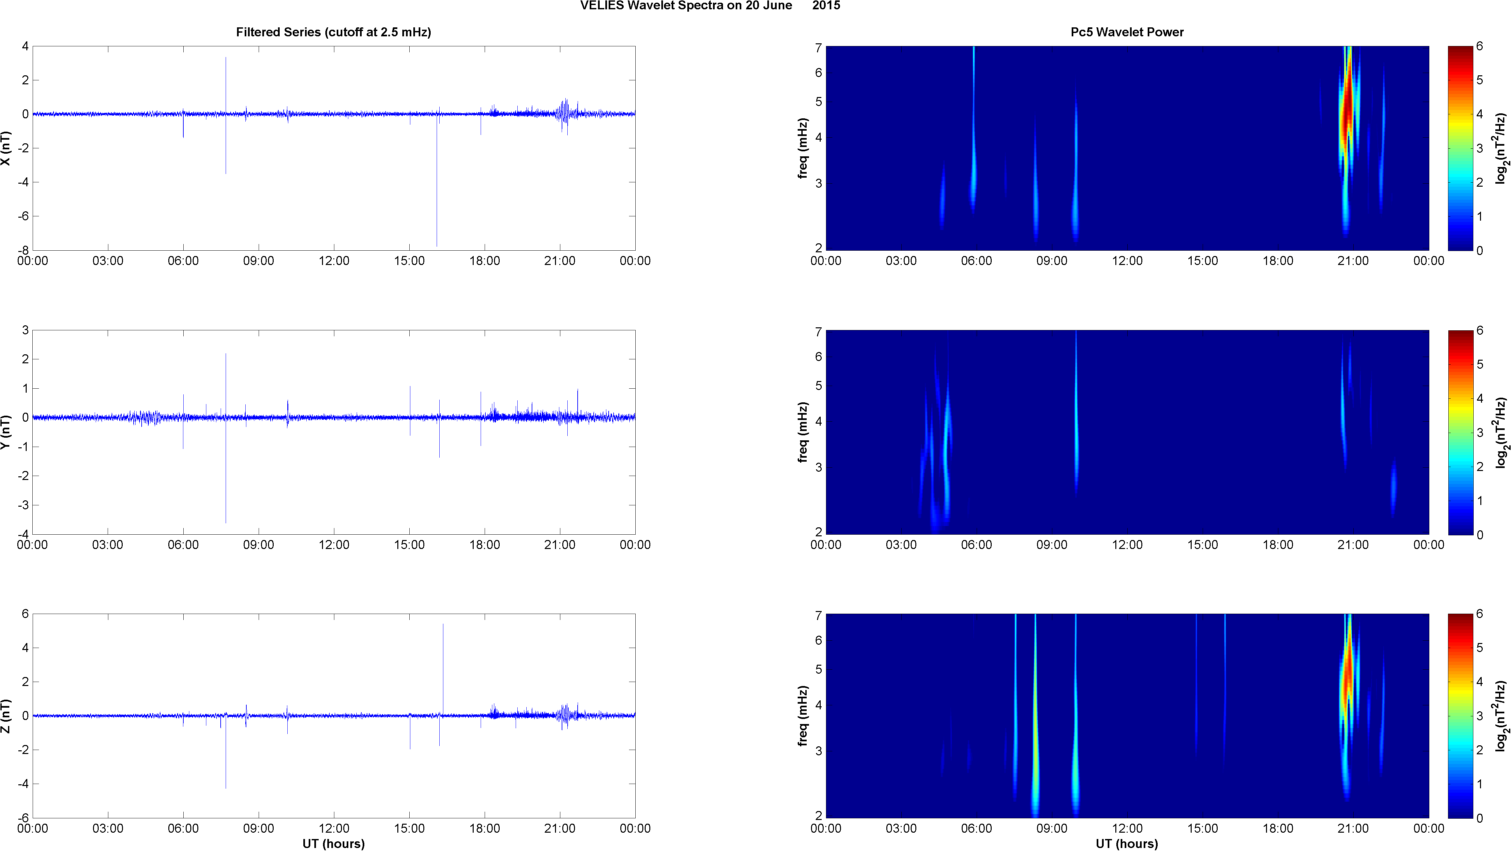The width and height of the screenshot is (1511, 851).
Task: Click the middle colorbar beside the Y wavelet panel
Action: click(x=1460, y=432)
